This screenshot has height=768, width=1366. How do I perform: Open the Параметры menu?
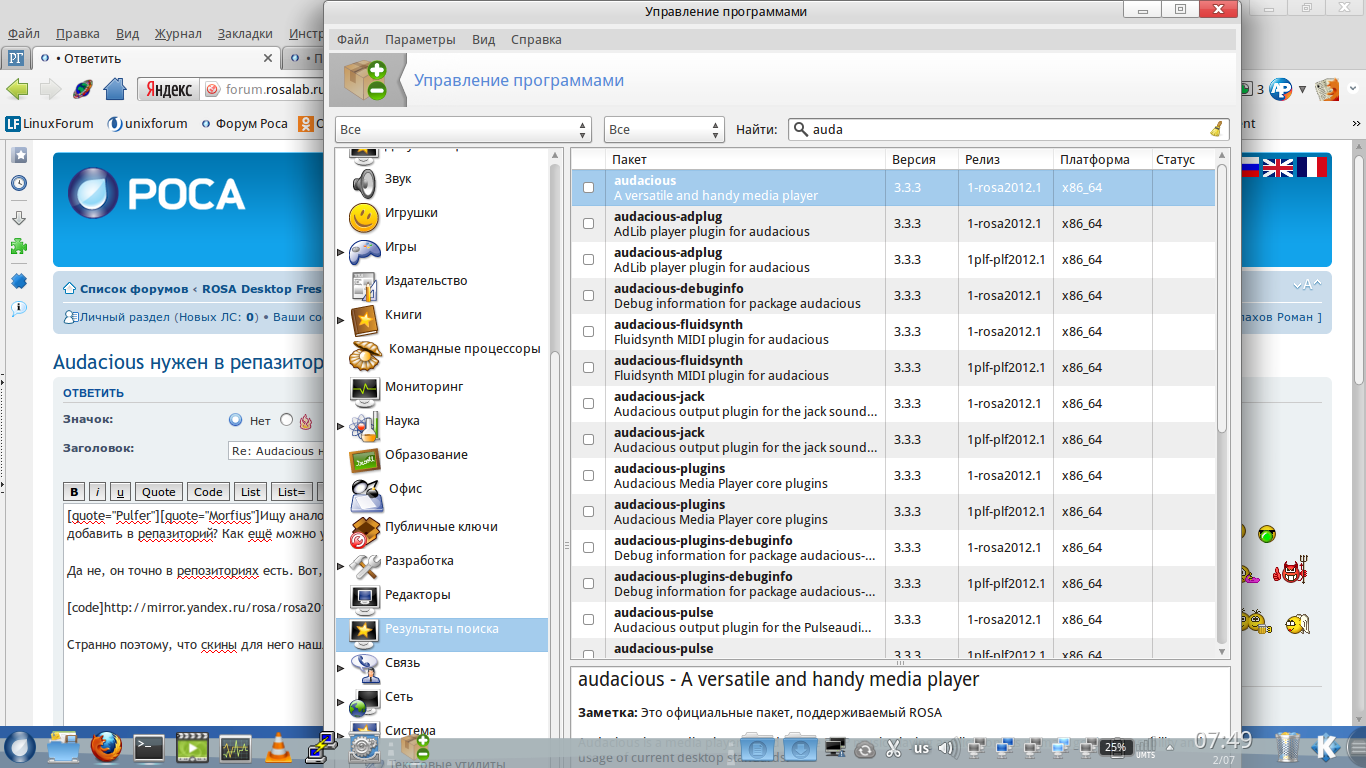click(x=420, y=40)
